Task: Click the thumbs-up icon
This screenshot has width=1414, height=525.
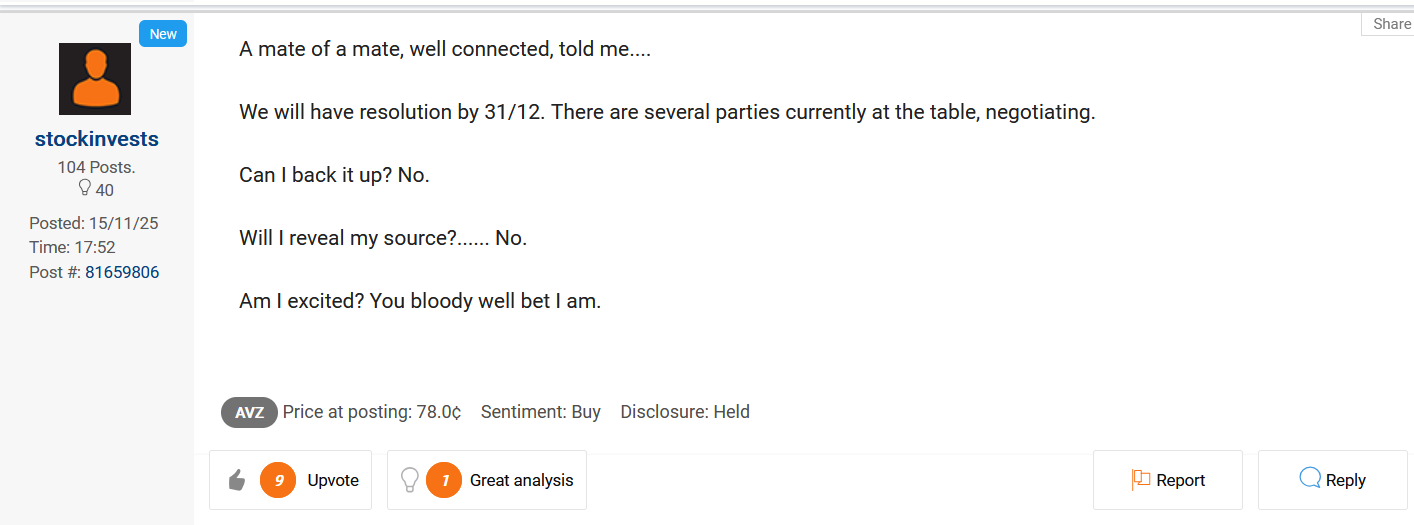Action: point(237,481)
